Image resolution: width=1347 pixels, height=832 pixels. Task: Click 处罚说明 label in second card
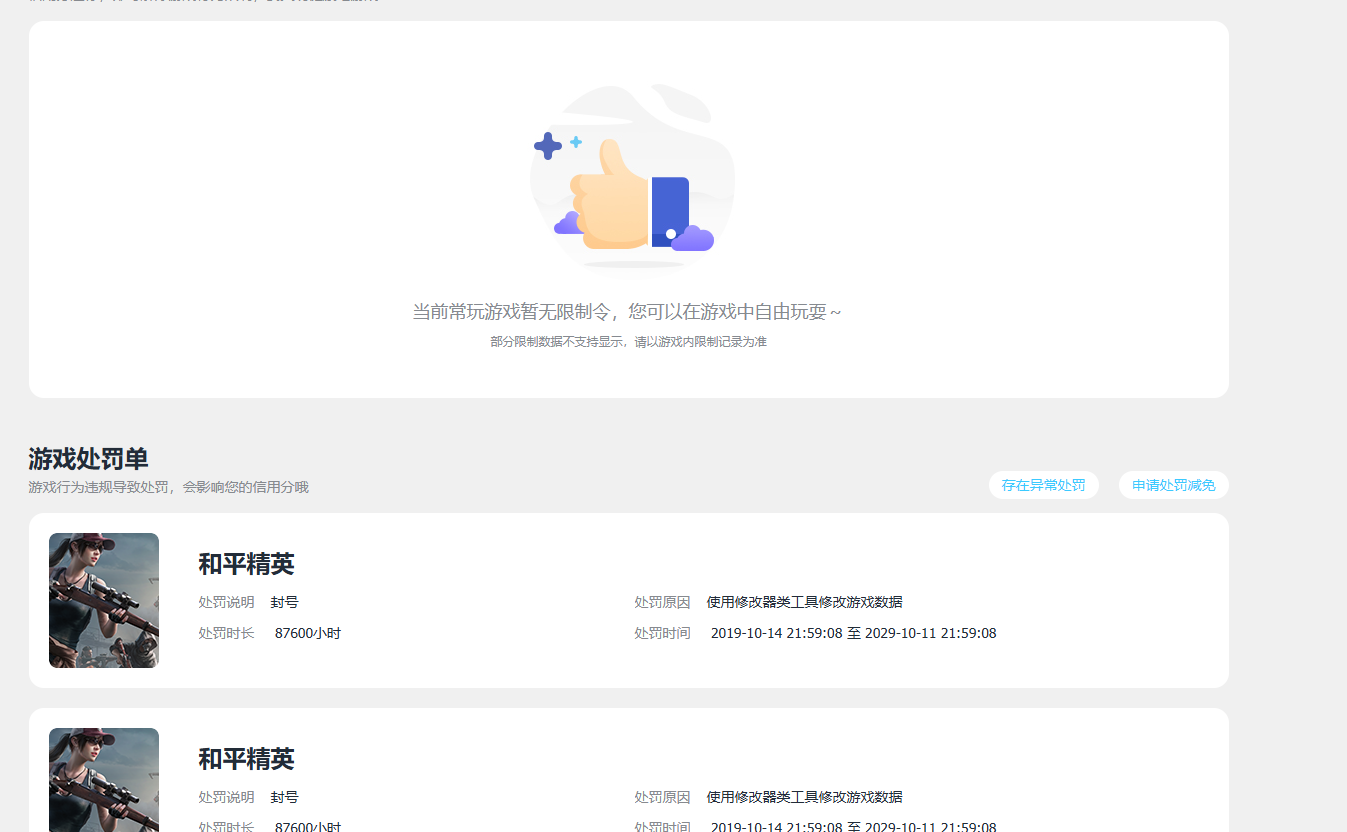click(226, 797)
